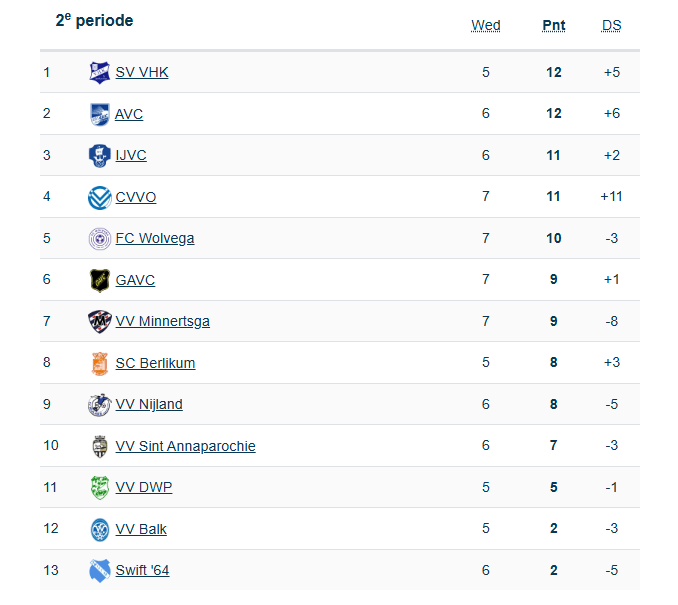Click the Pnt column header
This screenshot has width=678, height=605.
[554, 25]
